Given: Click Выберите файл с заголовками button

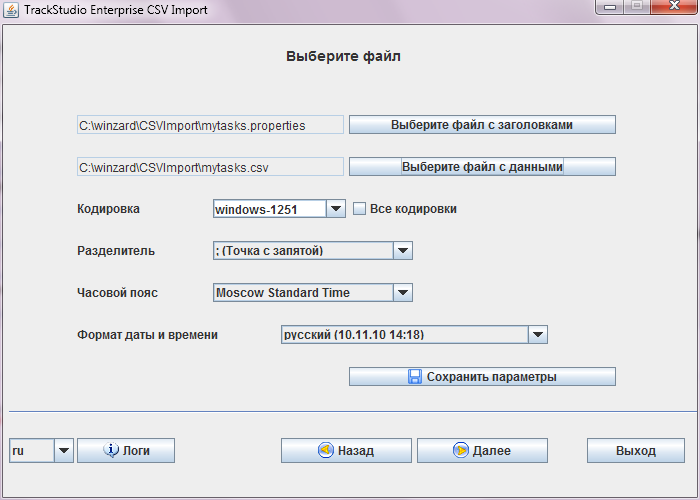Looking at the screenshot, I should click(x=481, y=125).
